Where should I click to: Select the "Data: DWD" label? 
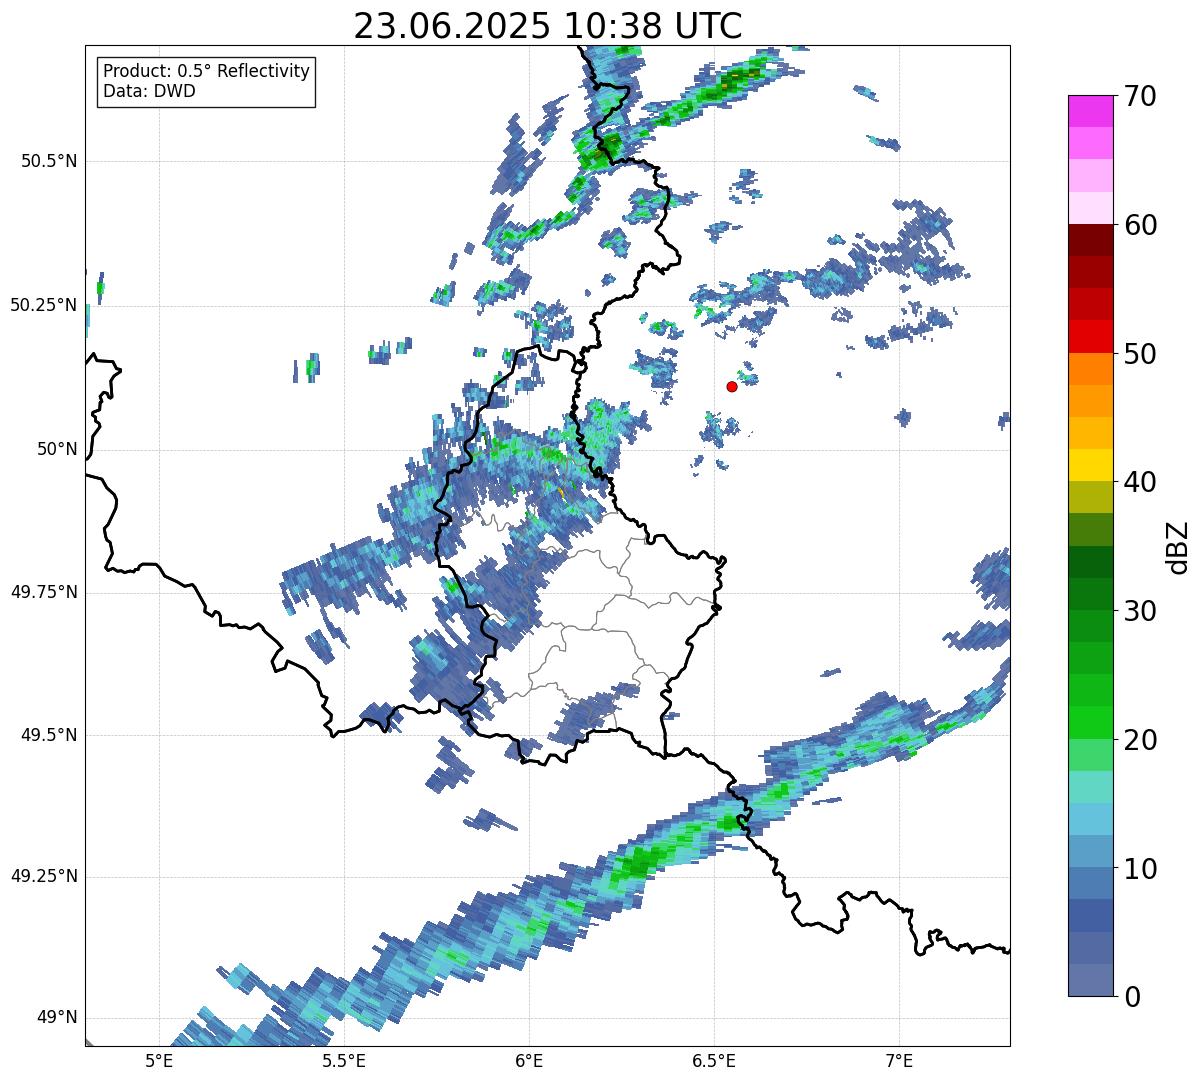coord(150,92)
